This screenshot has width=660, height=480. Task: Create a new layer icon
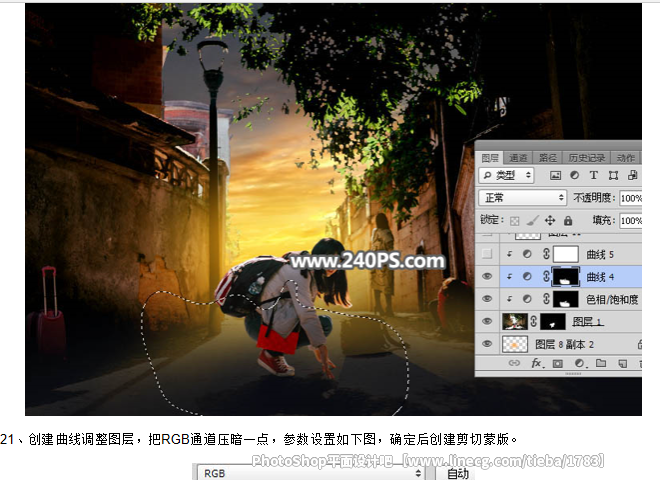tap(623, 363)
